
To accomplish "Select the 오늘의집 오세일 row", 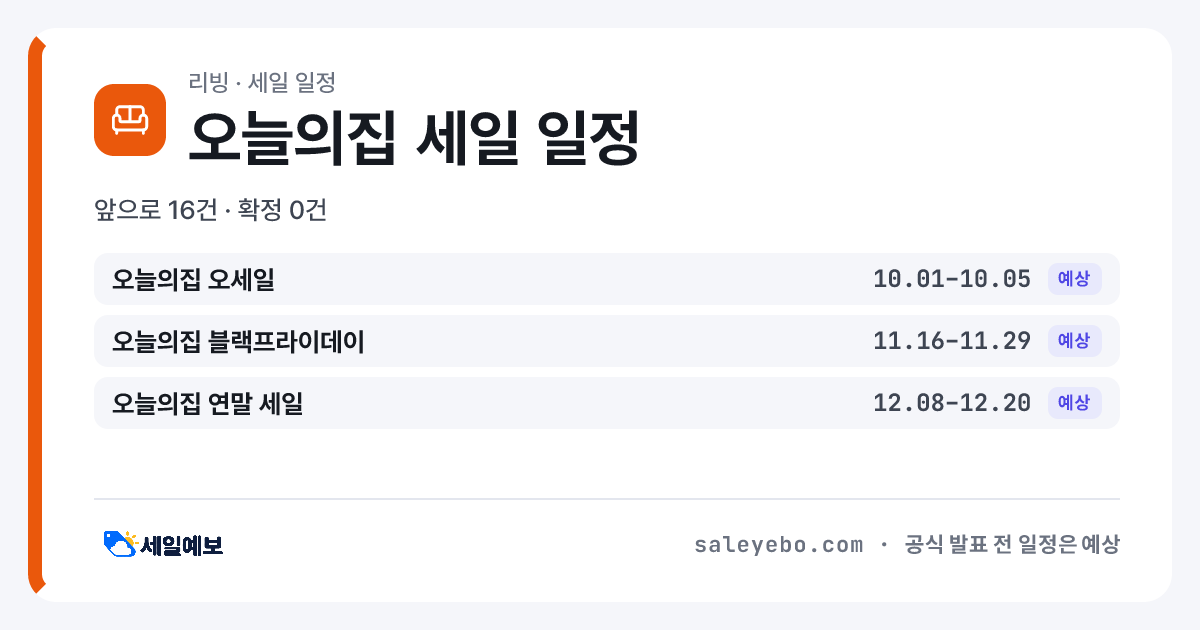I will 607,279.
